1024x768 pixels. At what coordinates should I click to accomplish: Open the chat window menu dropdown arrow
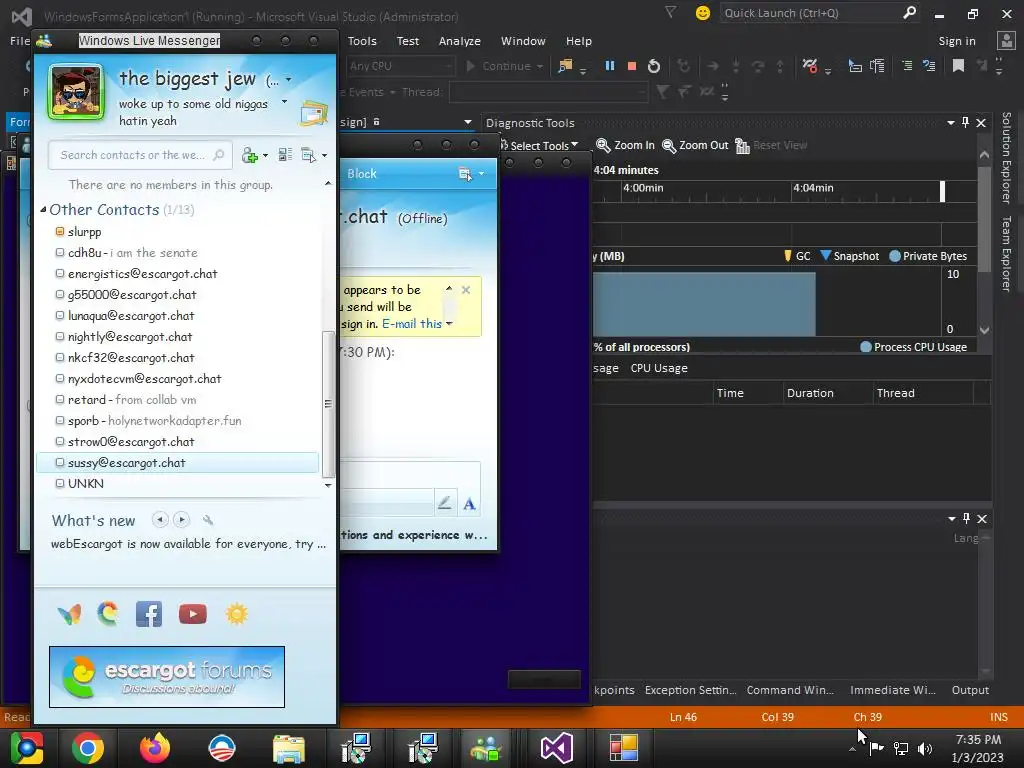point(481,174)
